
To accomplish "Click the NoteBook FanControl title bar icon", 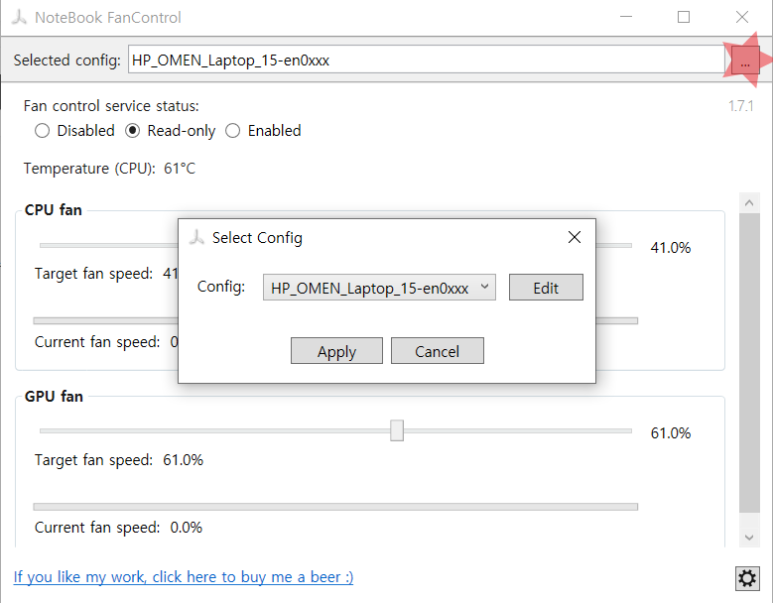I will [x=19, y=17].
